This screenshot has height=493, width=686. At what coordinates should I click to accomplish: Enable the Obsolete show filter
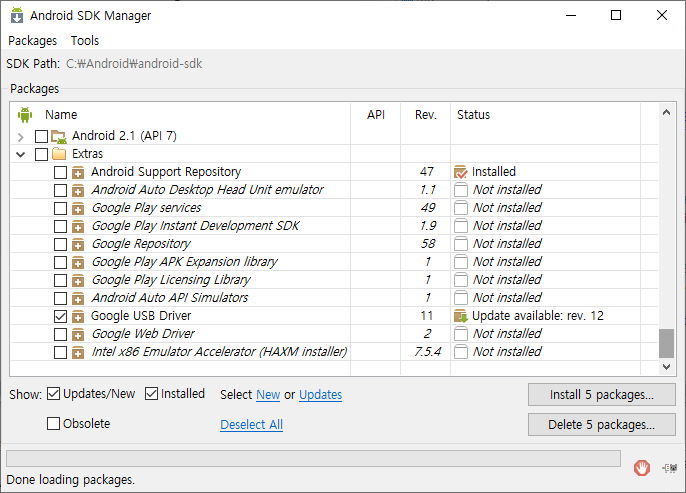tap(53, 423)
